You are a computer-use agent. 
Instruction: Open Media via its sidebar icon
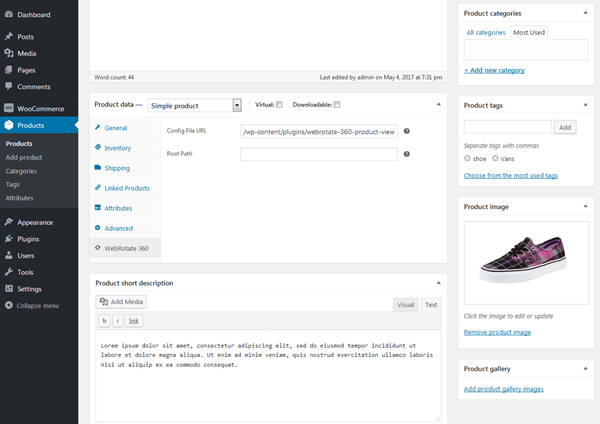(9, 53)
